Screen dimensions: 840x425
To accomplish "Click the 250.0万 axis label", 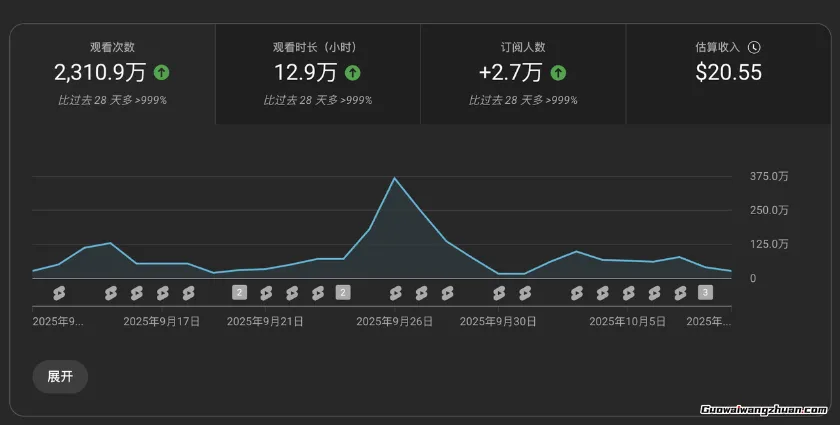I will pyautogui.click(x=769, y=210).
